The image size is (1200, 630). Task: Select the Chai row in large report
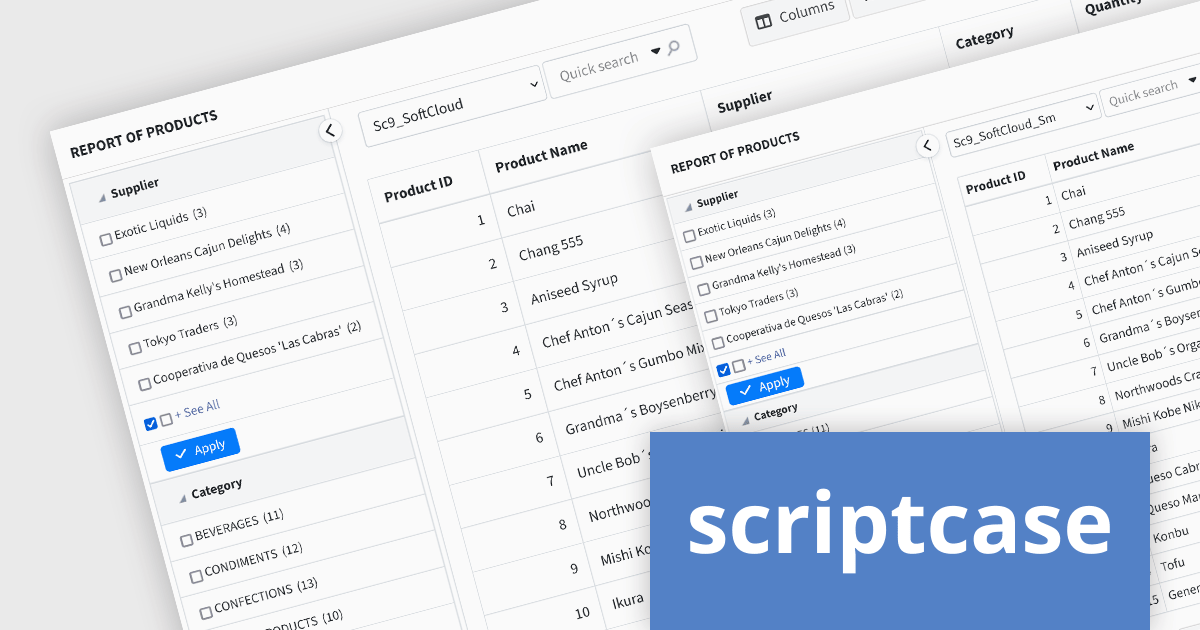tap(521, 209)
